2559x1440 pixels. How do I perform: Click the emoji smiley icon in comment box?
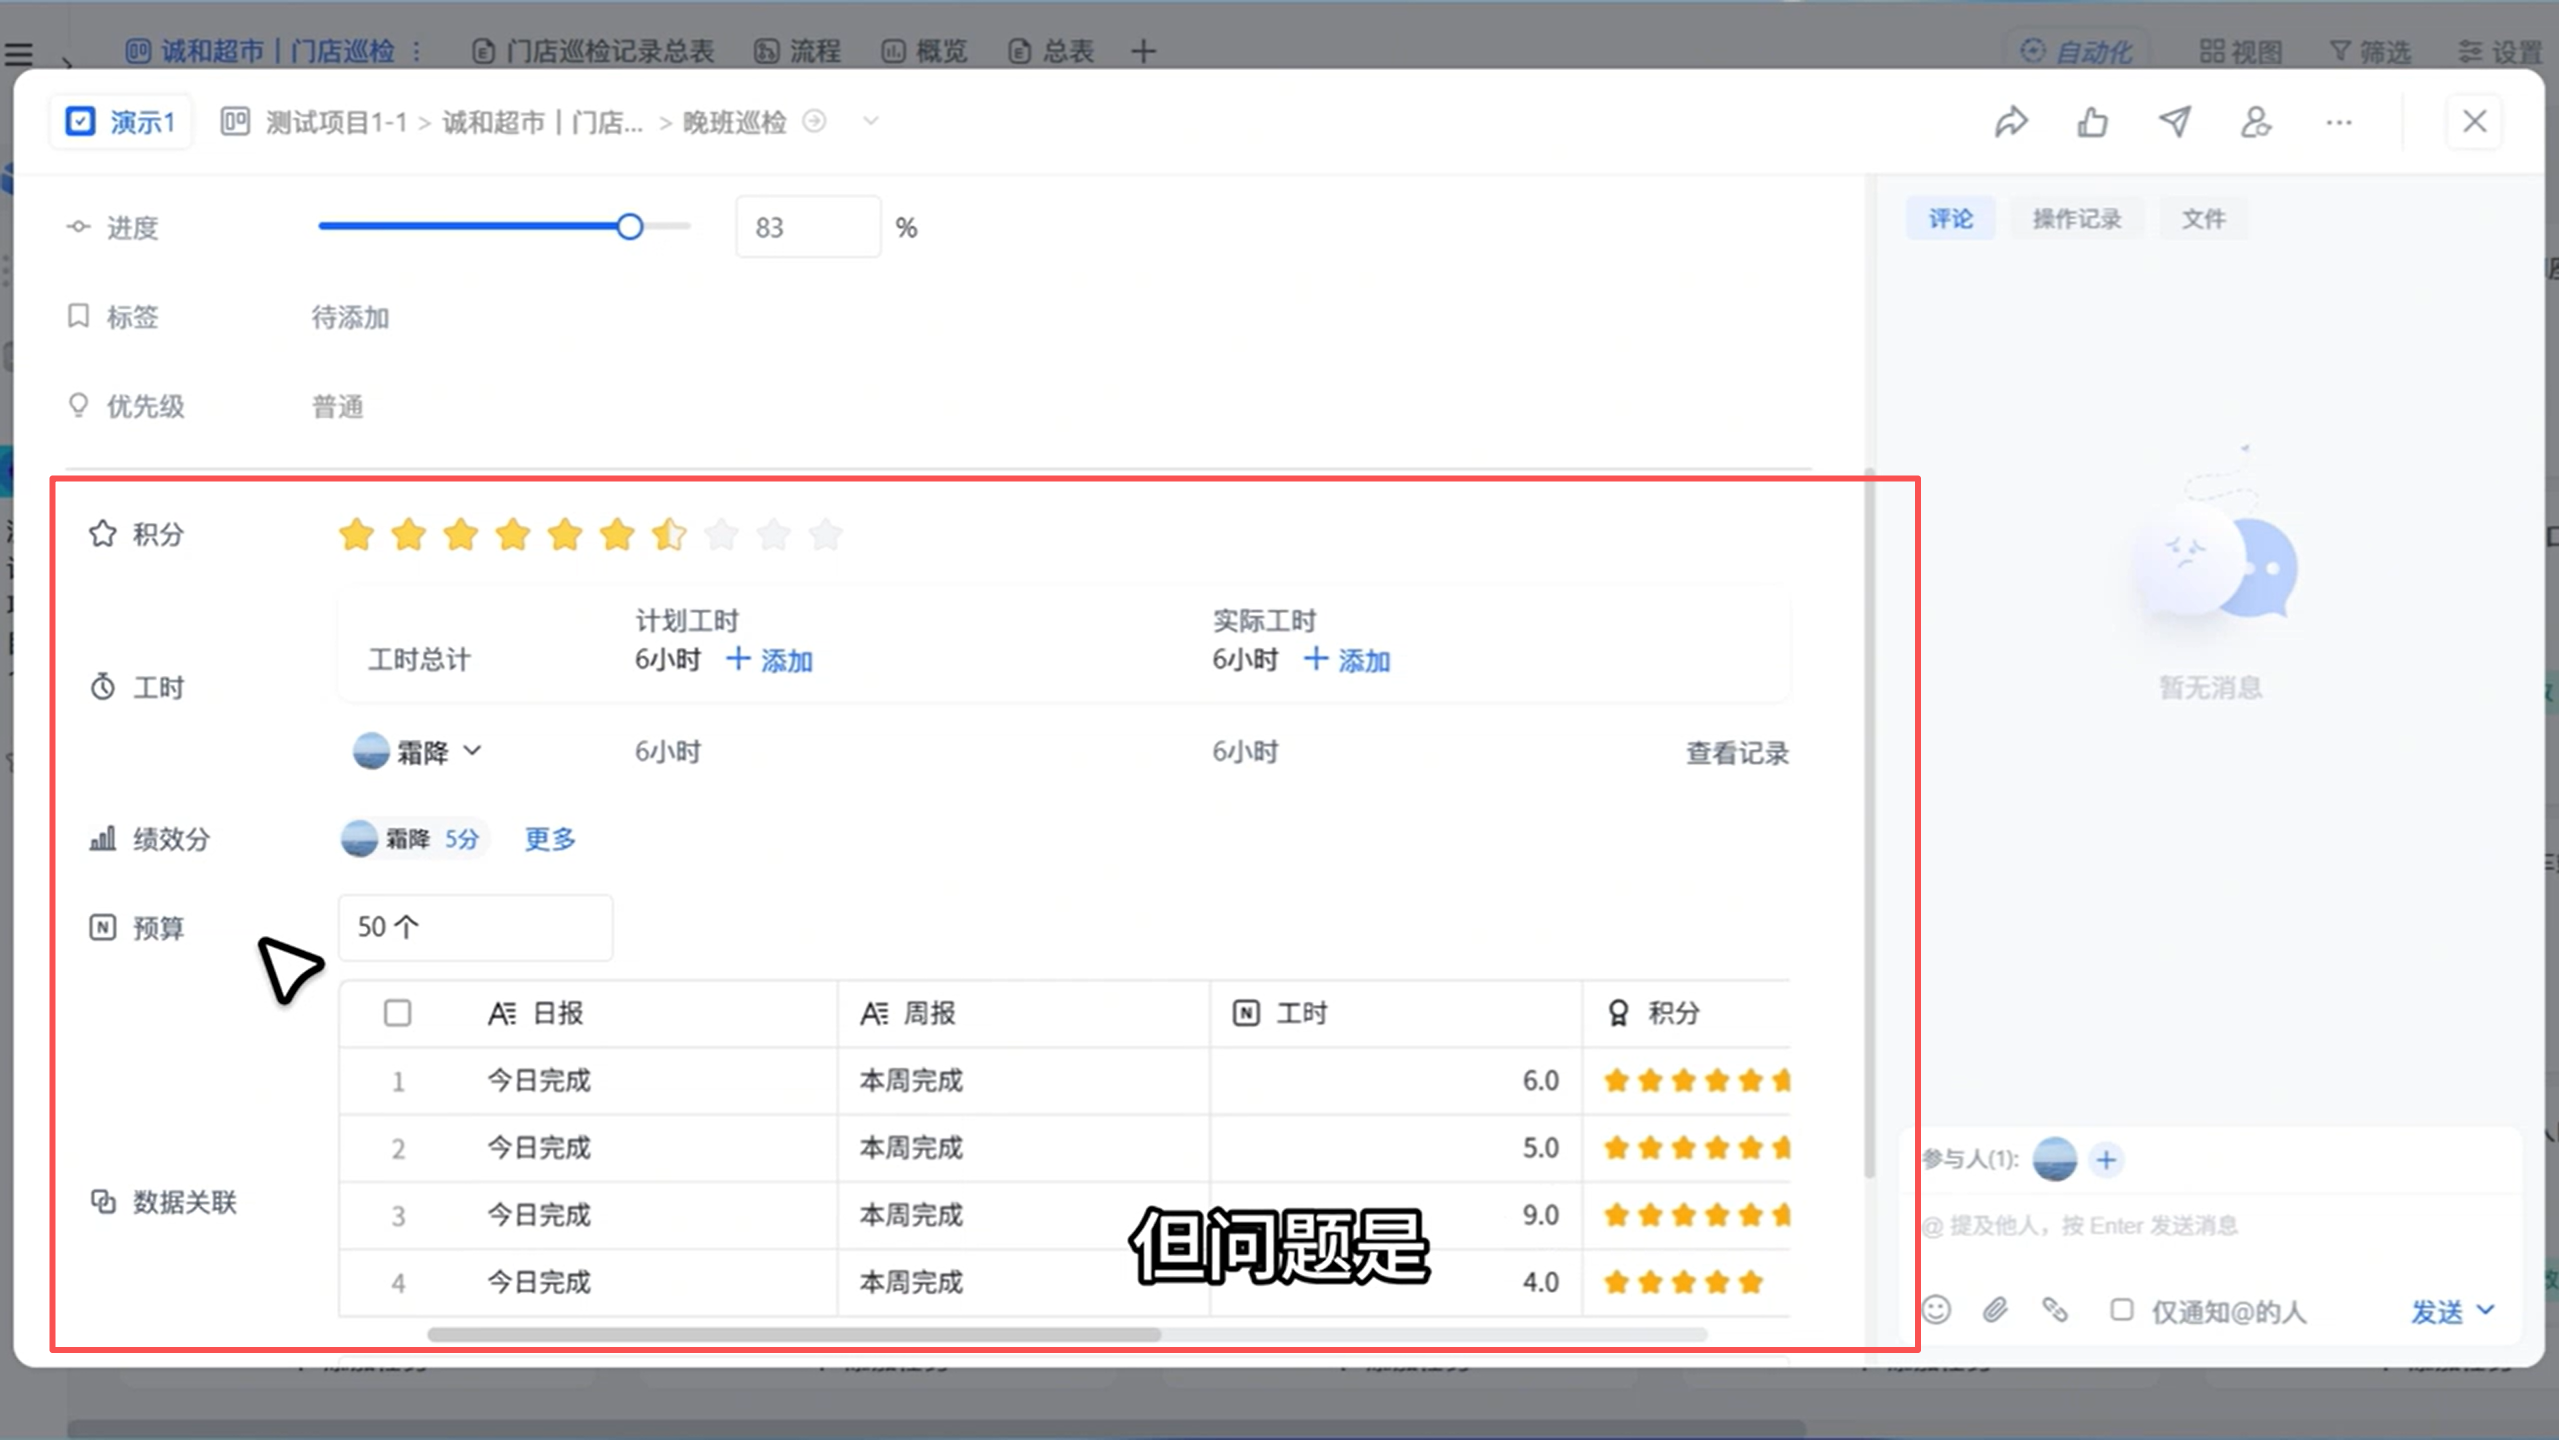point(1937,1309)
